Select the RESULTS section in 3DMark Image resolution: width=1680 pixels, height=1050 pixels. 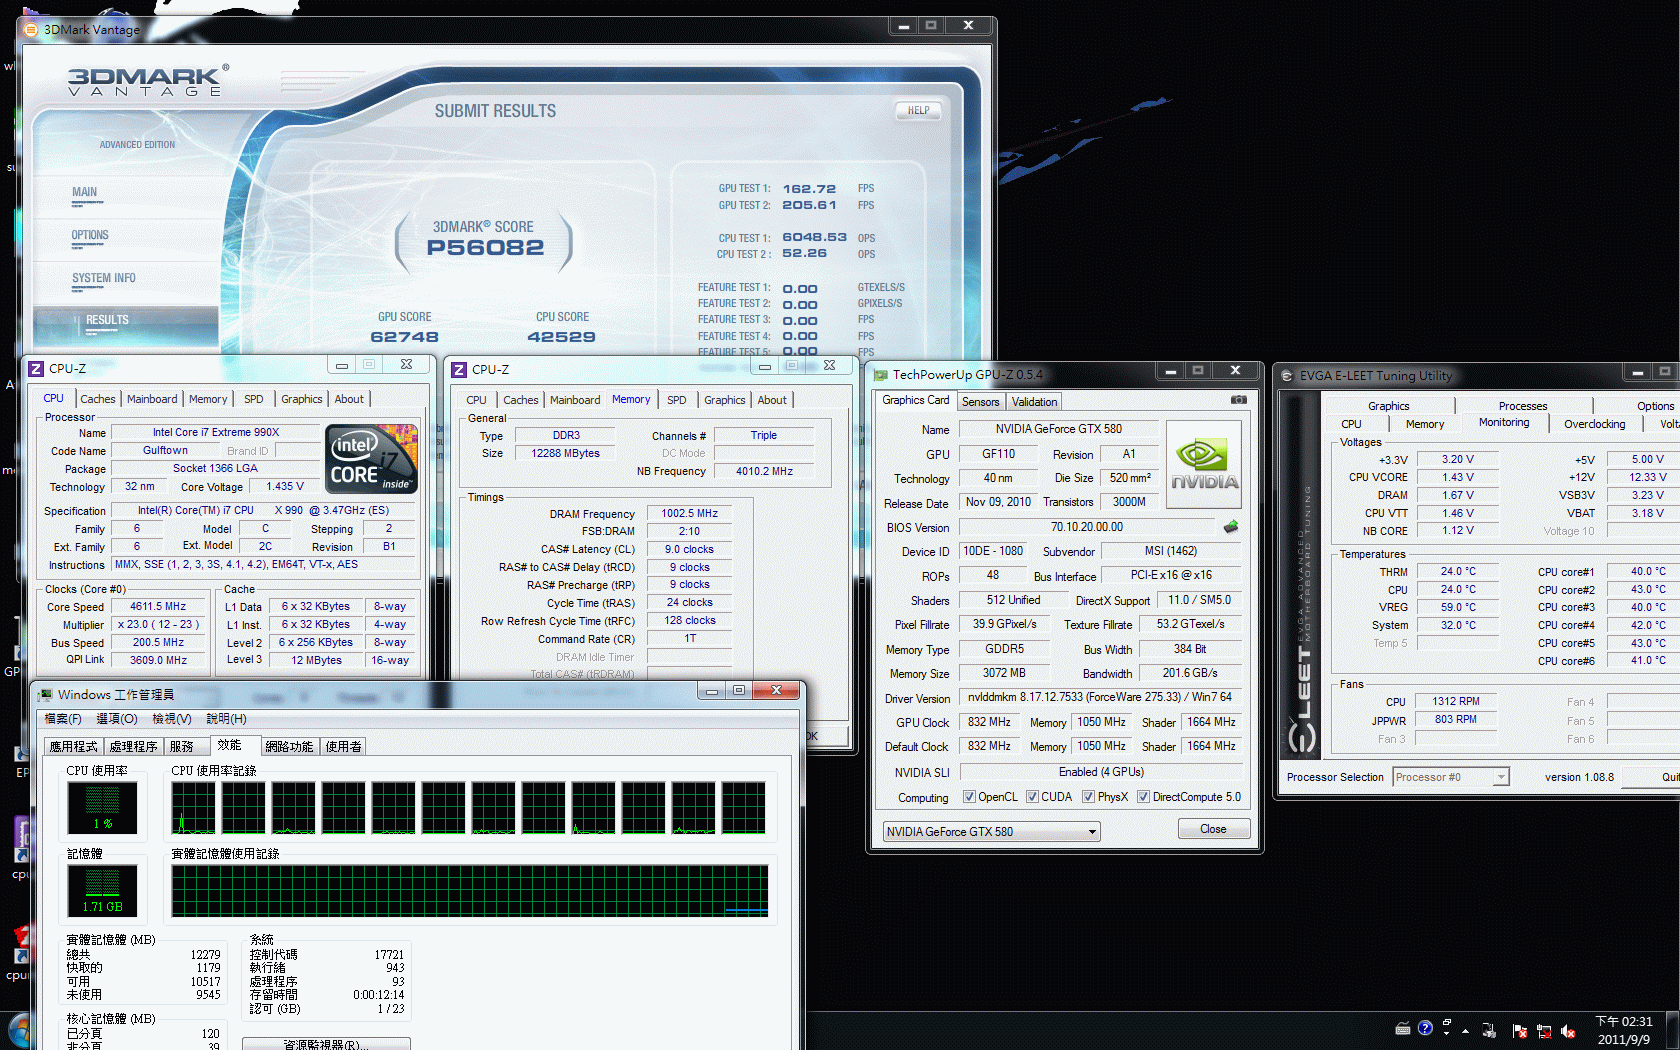(x=107, y=320)
